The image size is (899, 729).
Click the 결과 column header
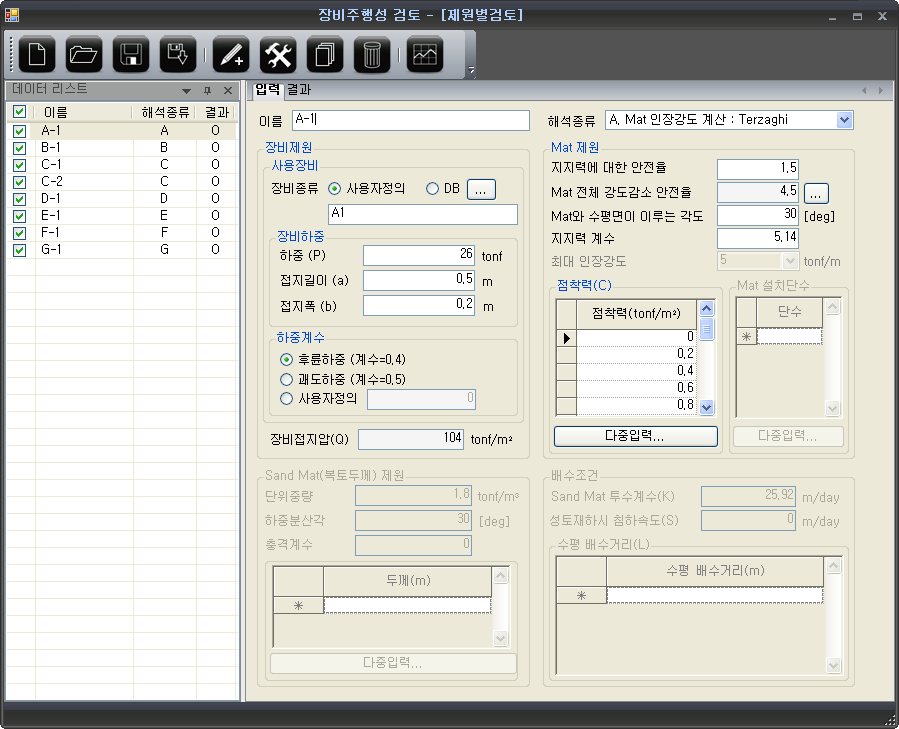pyautogui.click(x=217, y=112)
